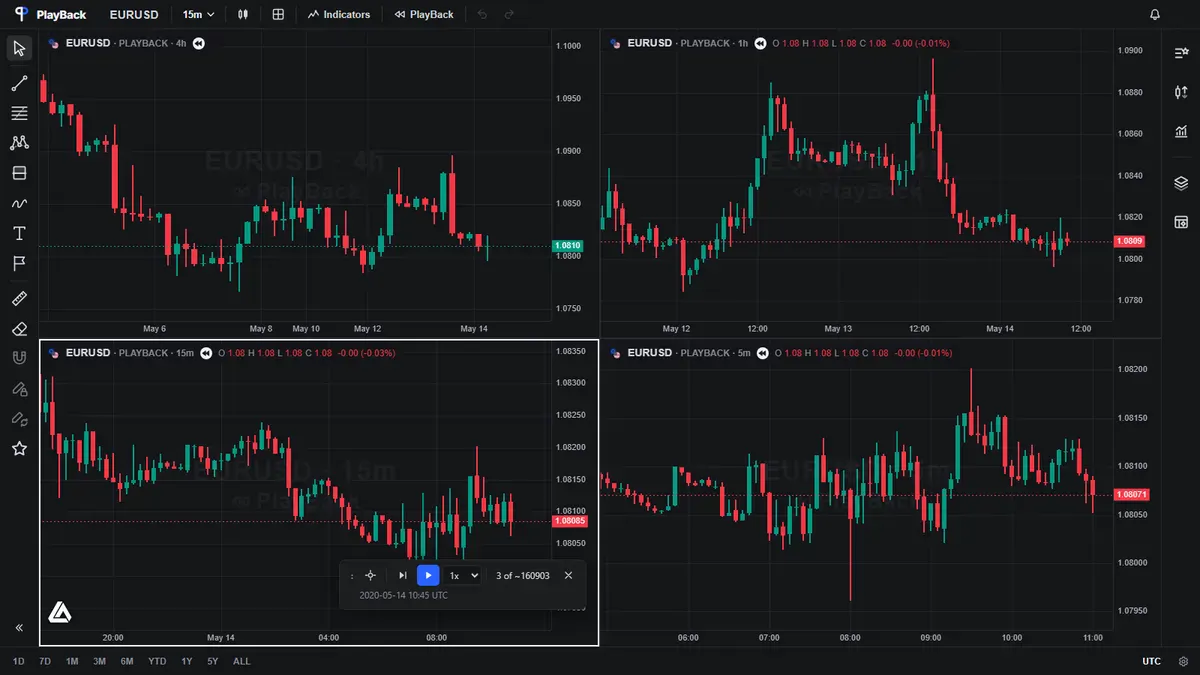
Task: Select the 7D time range
Action: (x=45, y=661)
